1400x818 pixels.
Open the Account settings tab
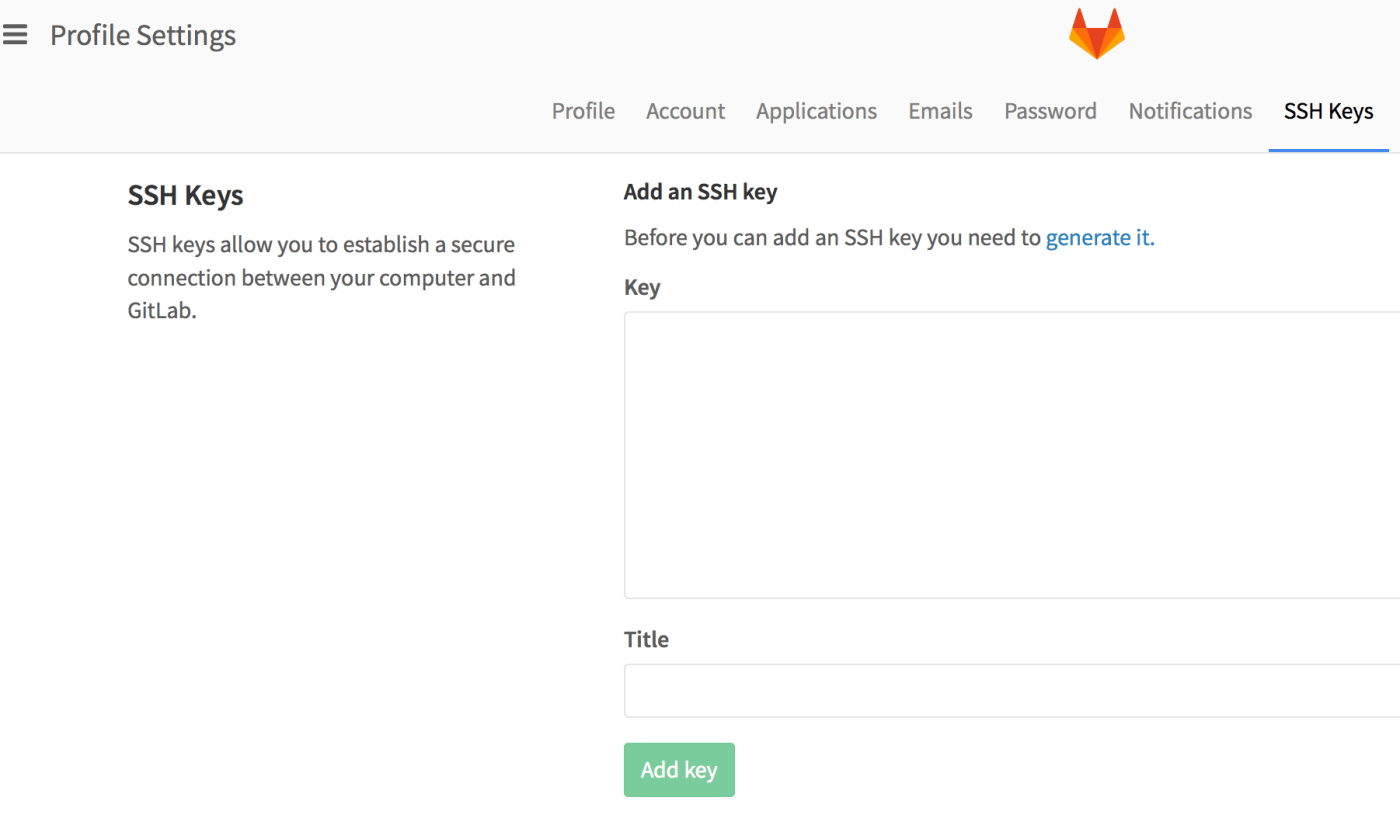point(685,111)
